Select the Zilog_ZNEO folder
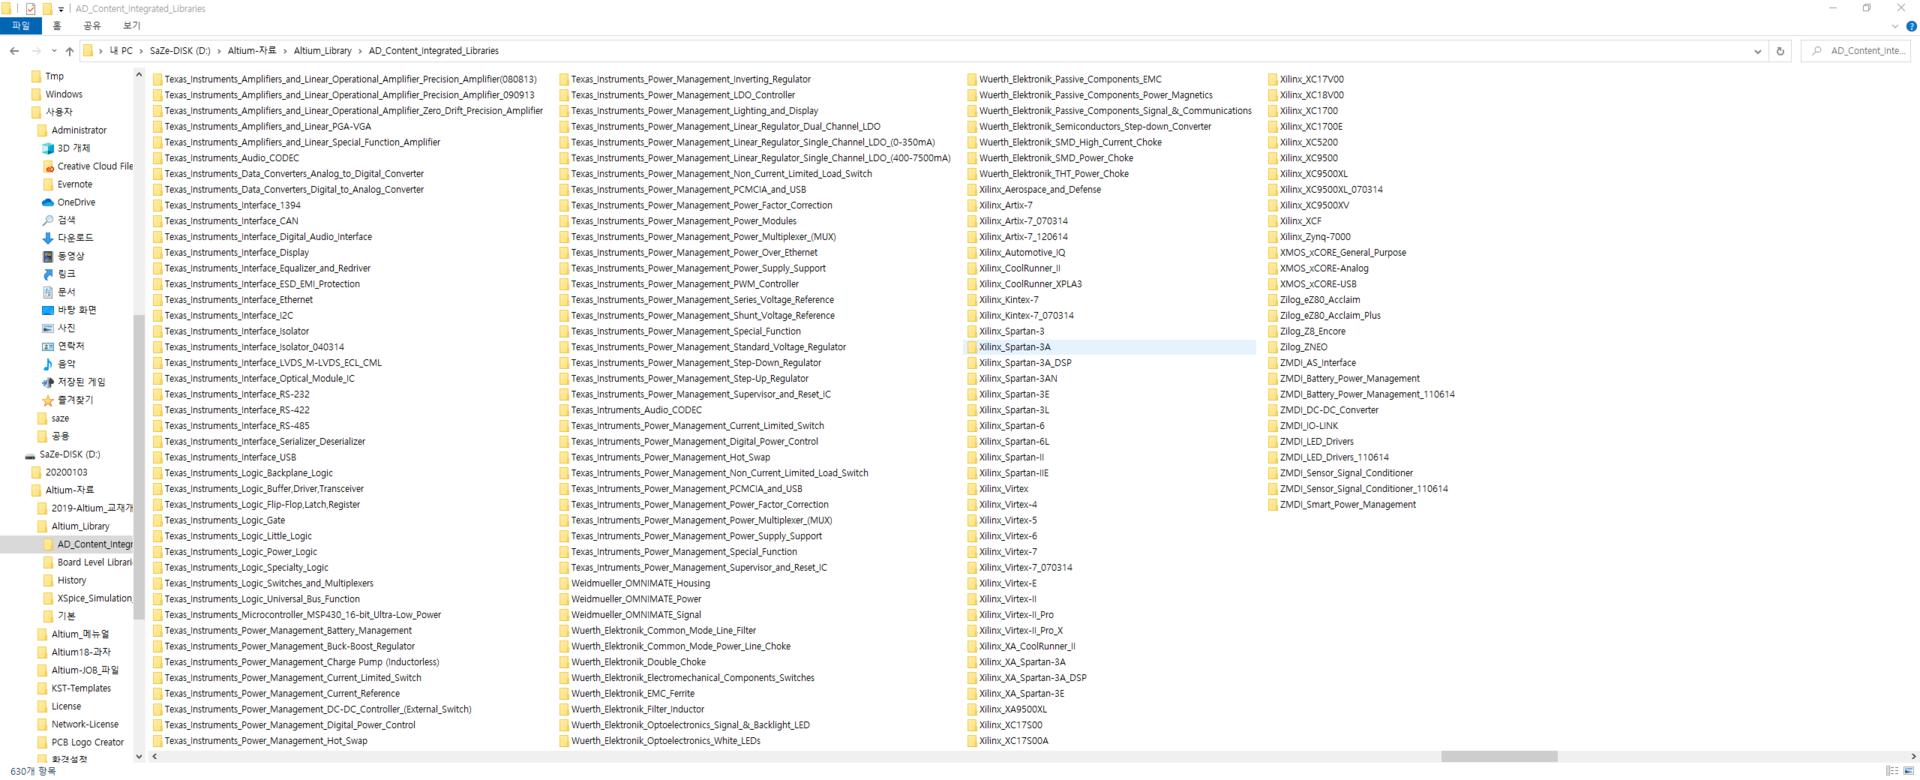The height and width of the screenshot is (780, 1920). 1298,347
